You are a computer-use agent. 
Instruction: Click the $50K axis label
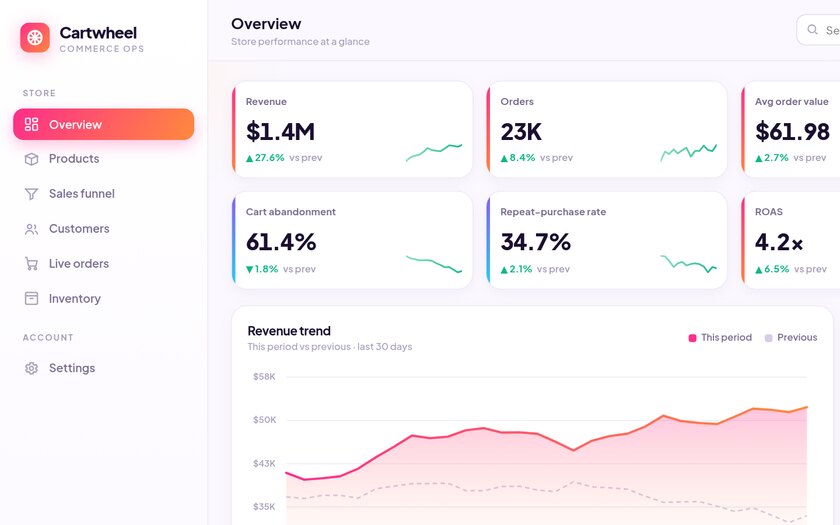click(x=265, y=419)
